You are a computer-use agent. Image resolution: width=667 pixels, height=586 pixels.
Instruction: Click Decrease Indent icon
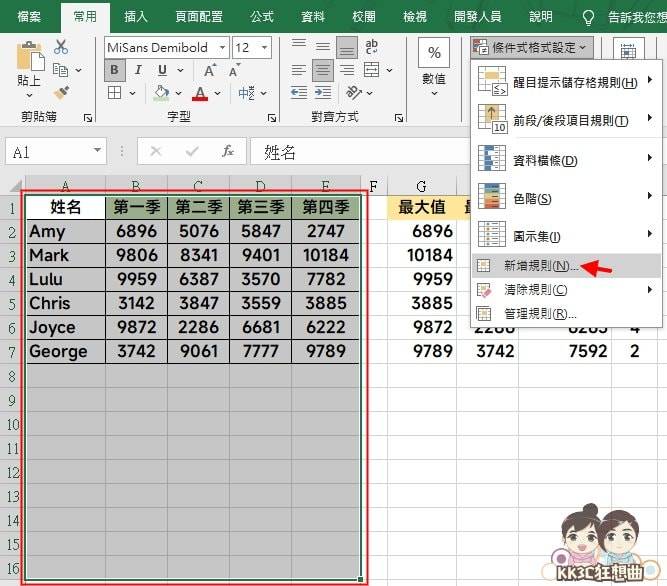[299, 93]
